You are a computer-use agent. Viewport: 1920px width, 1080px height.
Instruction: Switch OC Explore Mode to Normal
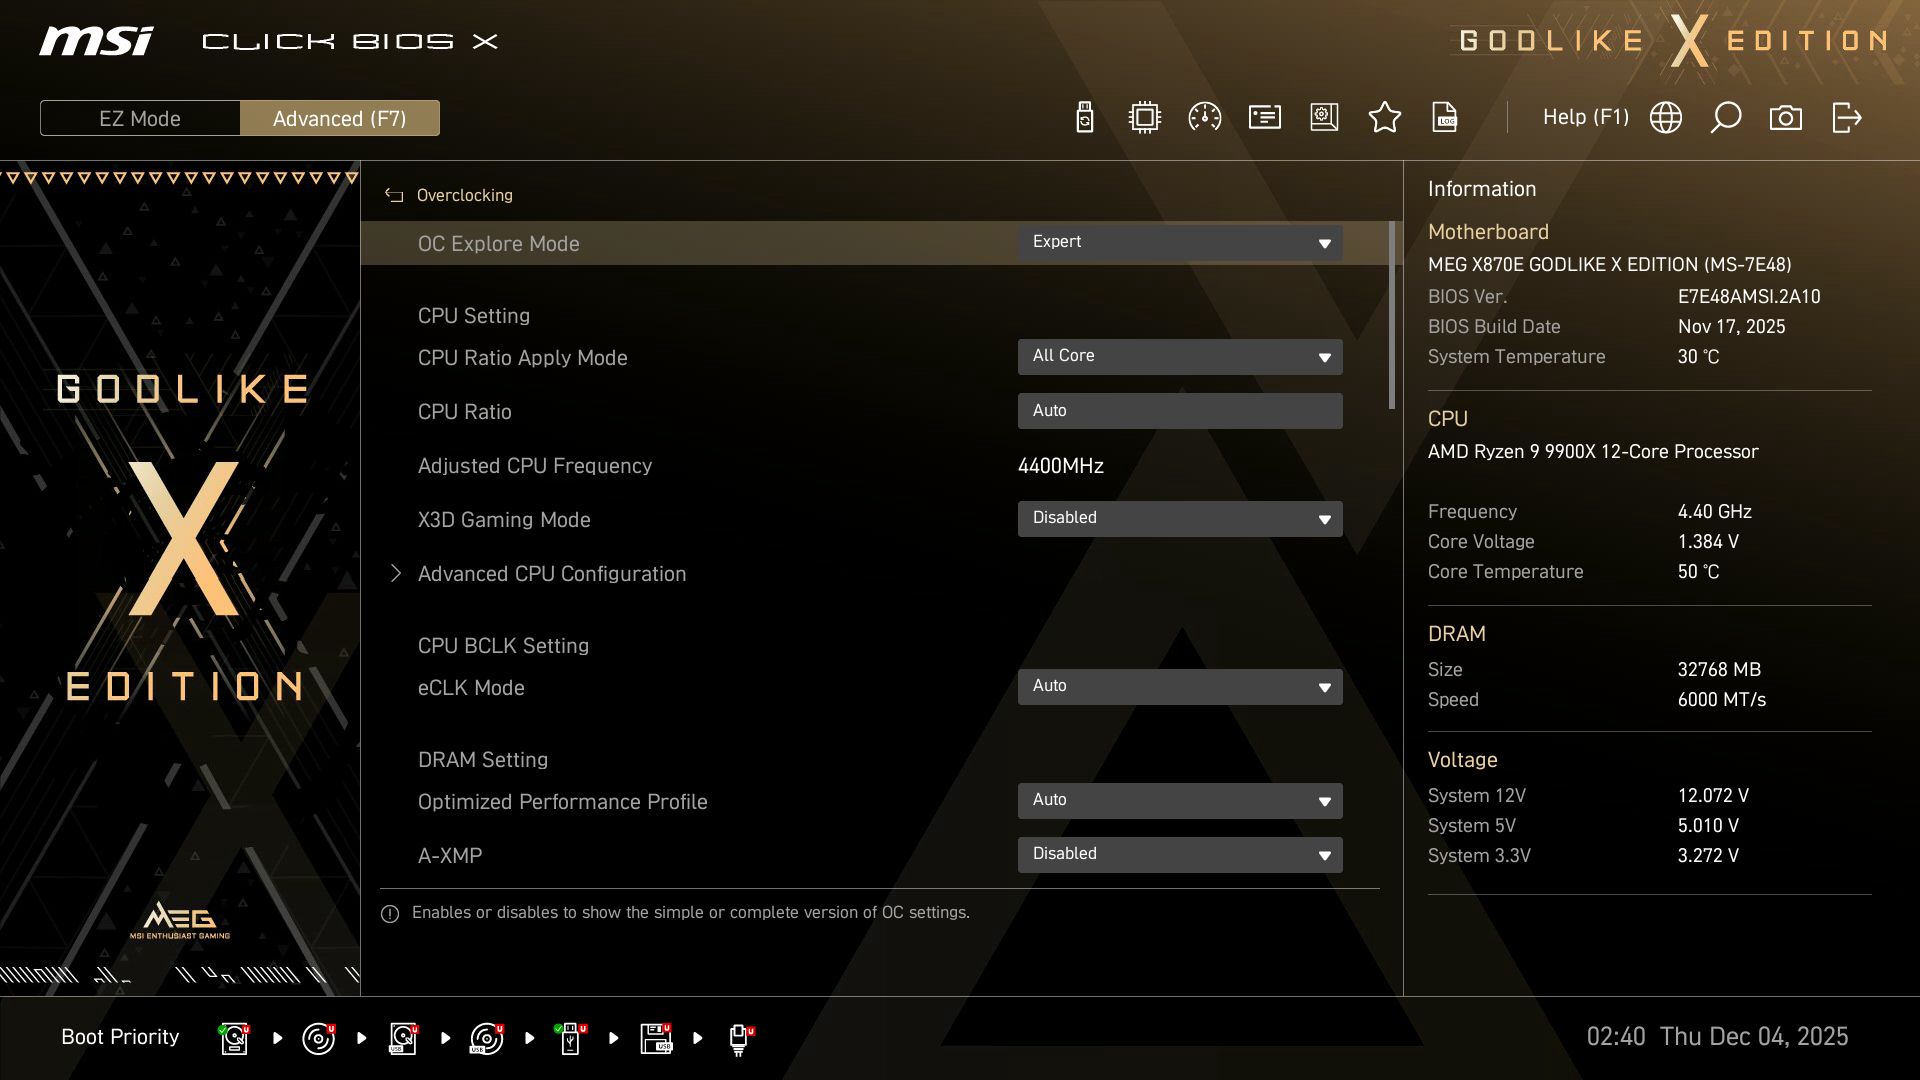[x=1180, y=242]
